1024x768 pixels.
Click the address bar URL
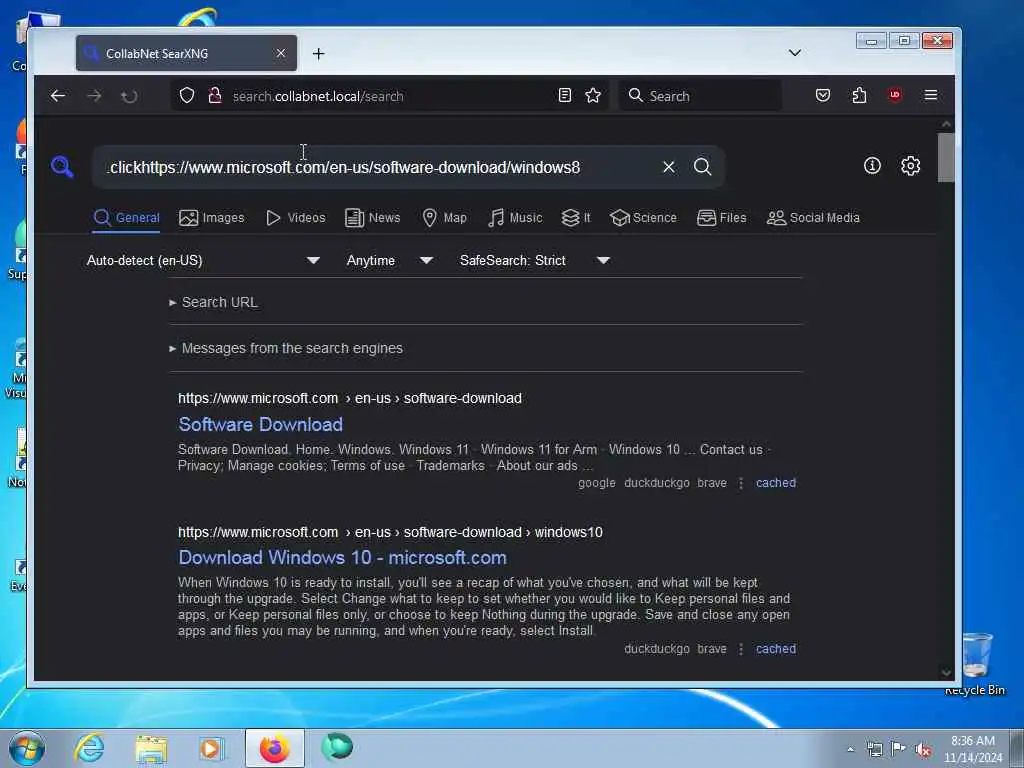[318, 96]
